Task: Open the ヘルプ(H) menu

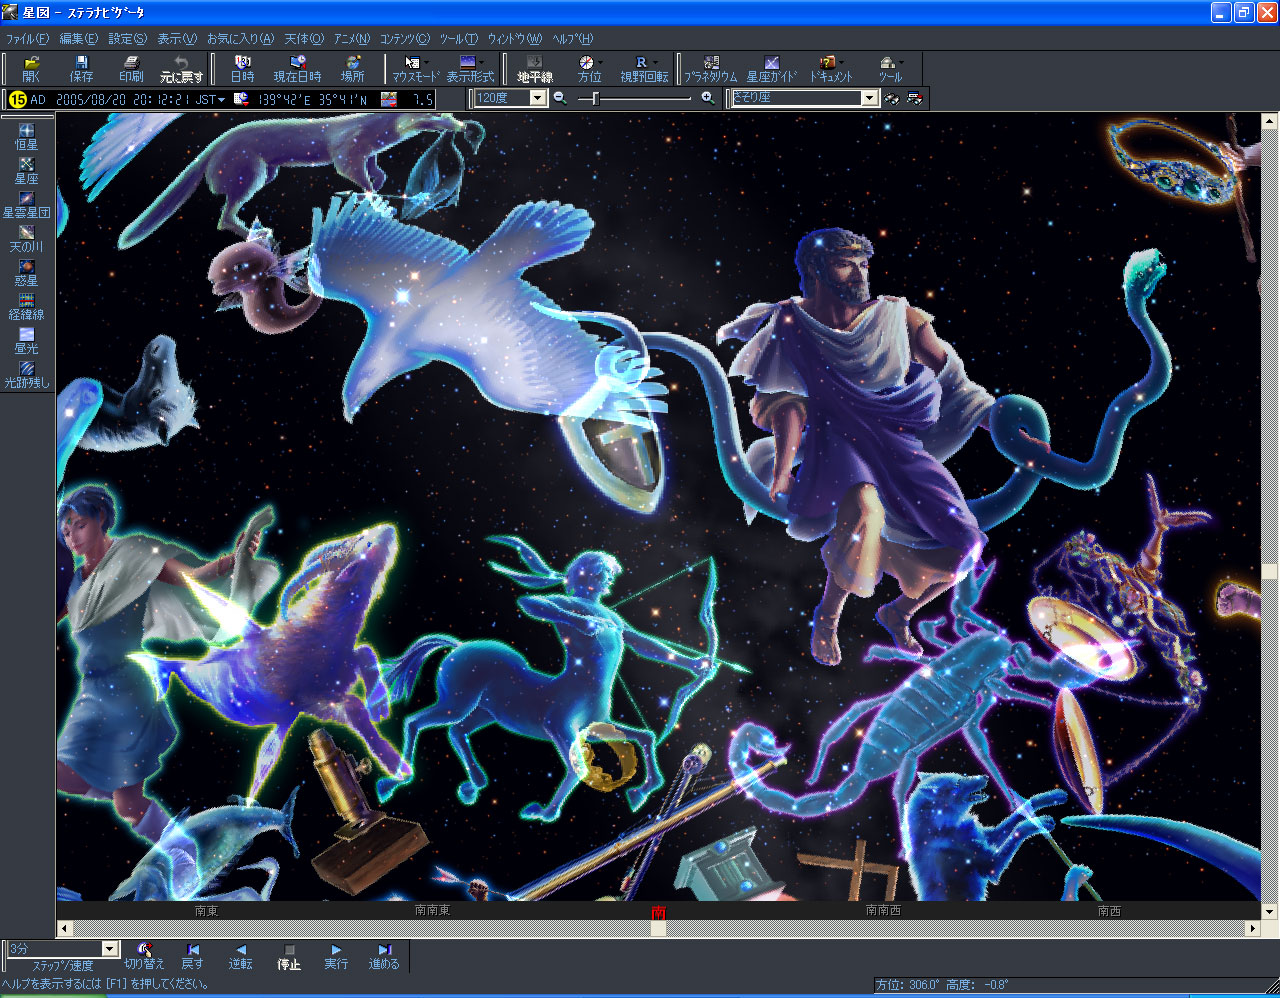Action: [x=572, y=39]
